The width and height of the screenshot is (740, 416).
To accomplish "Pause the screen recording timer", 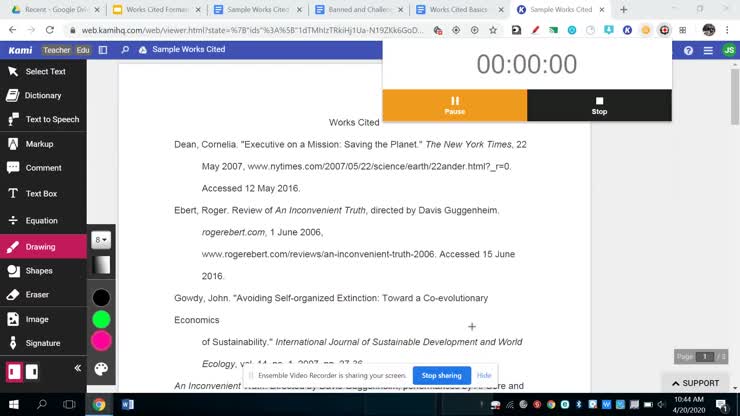I will point(455,105).
